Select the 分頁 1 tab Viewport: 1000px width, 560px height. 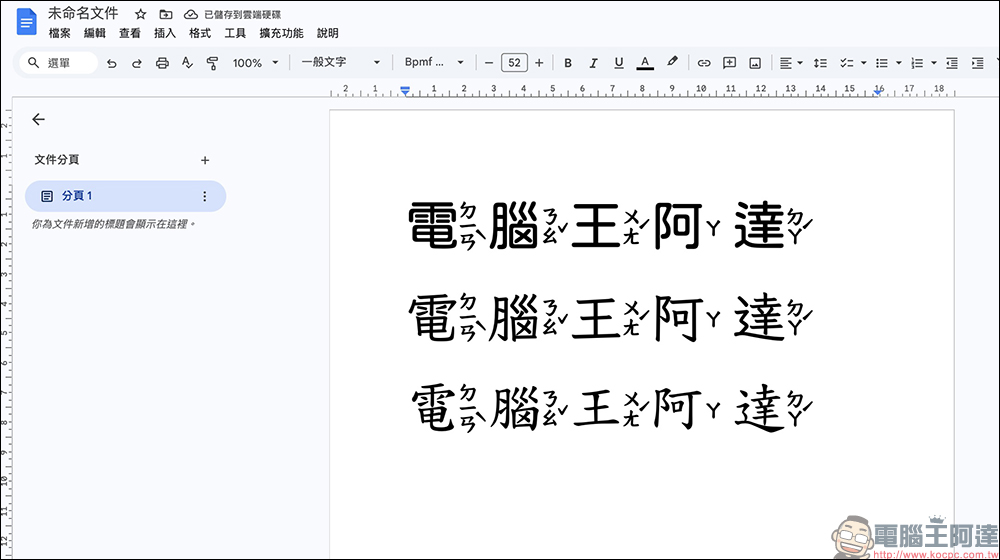click(x=125, y=196)
